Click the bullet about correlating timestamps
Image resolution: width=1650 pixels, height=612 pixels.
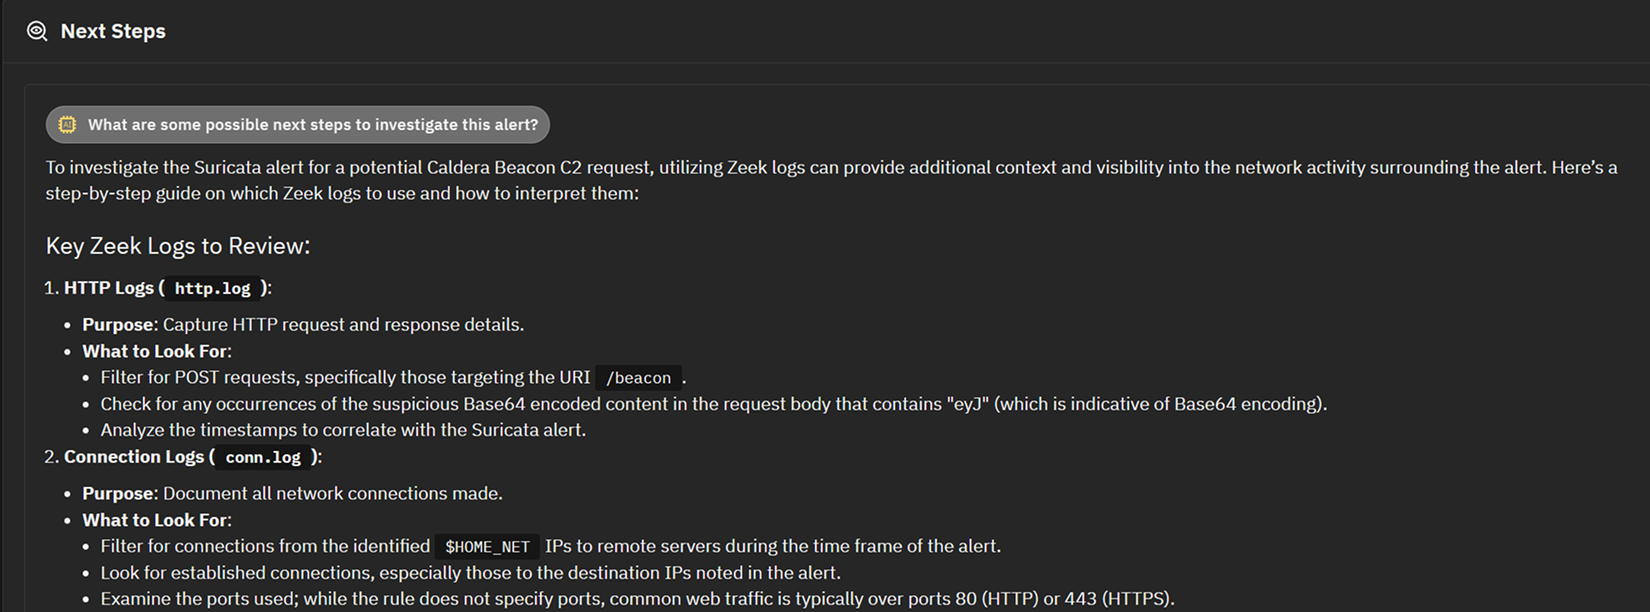point(343,430)
